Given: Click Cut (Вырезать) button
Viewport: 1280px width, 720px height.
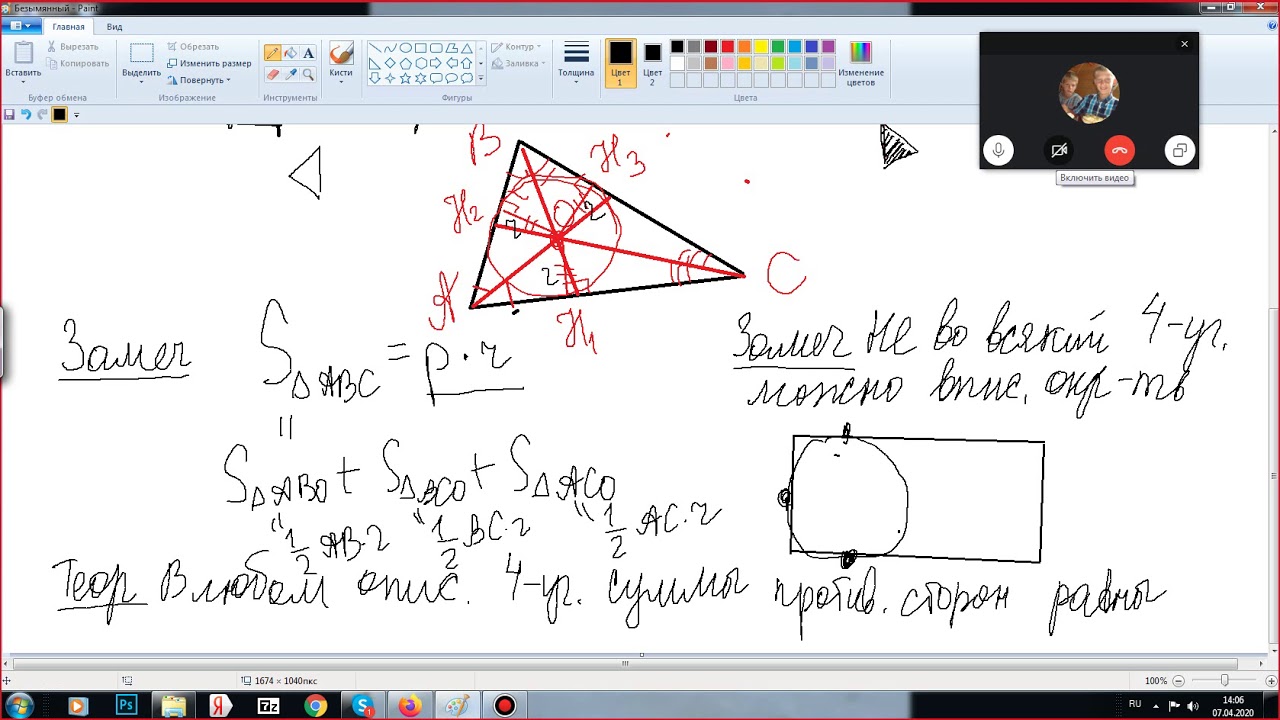Looking at the screenshot, I should tap(72, 47).
